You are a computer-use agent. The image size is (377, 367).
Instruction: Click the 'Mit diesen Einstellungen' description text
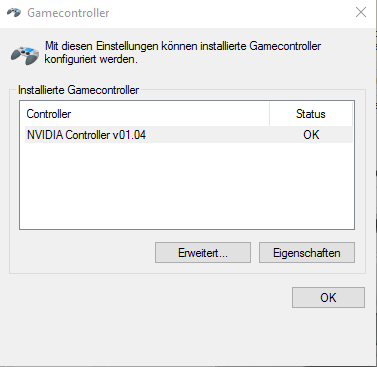(183, 46)
